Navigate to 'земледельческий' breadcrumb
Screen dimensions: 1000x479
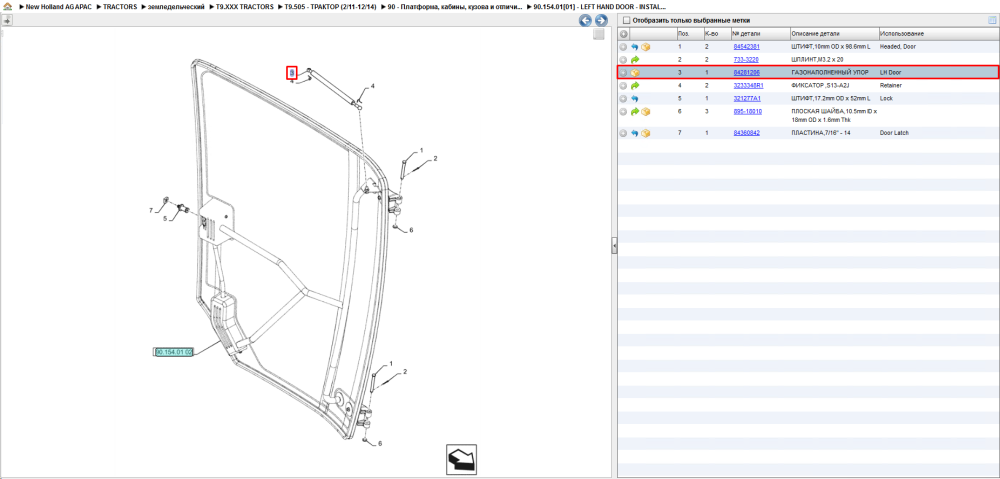[x=177, y=6]
